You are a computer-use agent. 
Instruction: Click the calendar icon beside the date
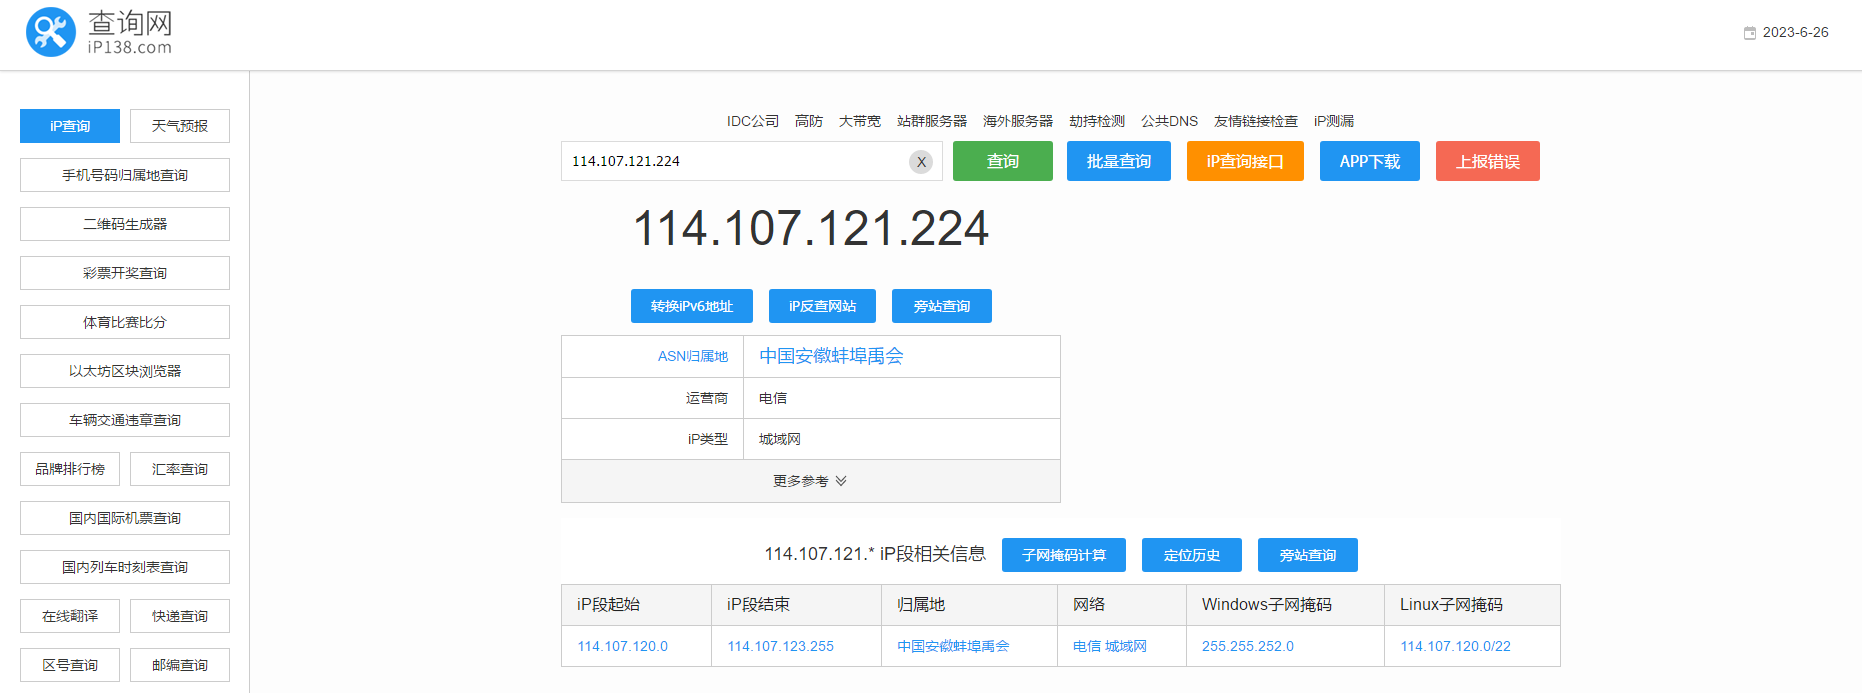coord(1749,33)
